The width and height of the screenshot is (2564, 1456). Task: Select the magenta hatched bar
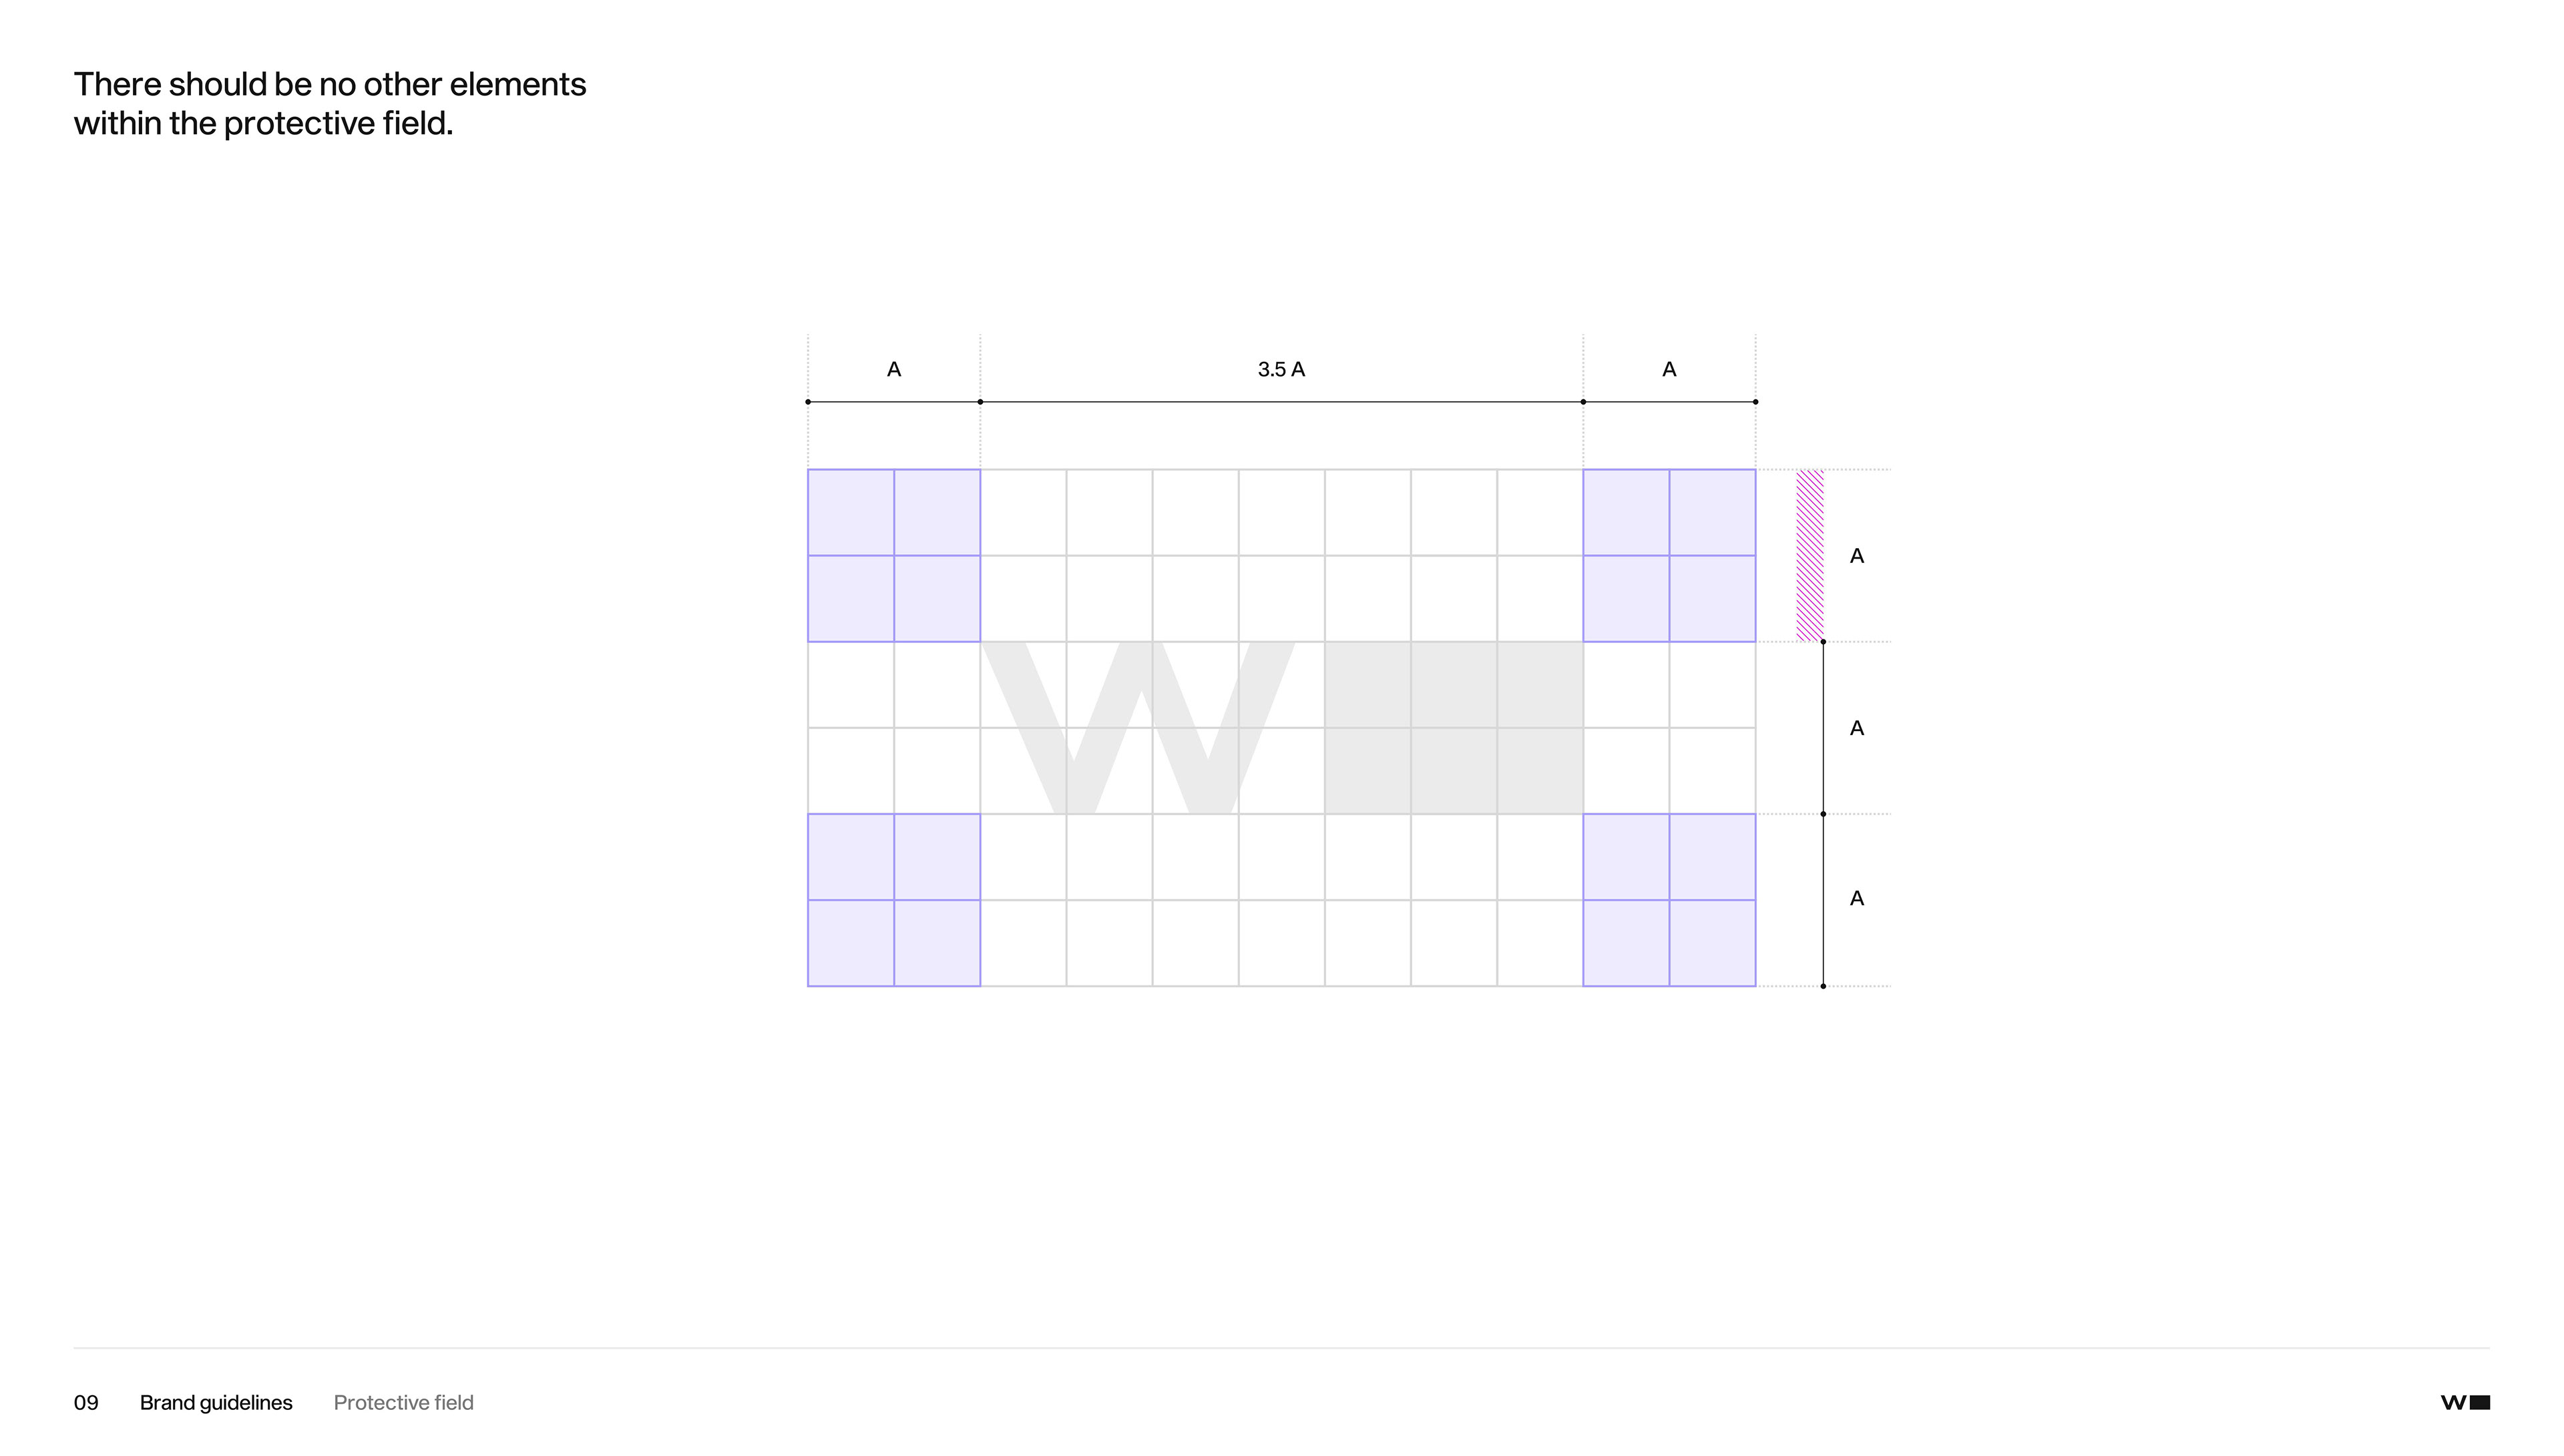tap(1809, 555)
